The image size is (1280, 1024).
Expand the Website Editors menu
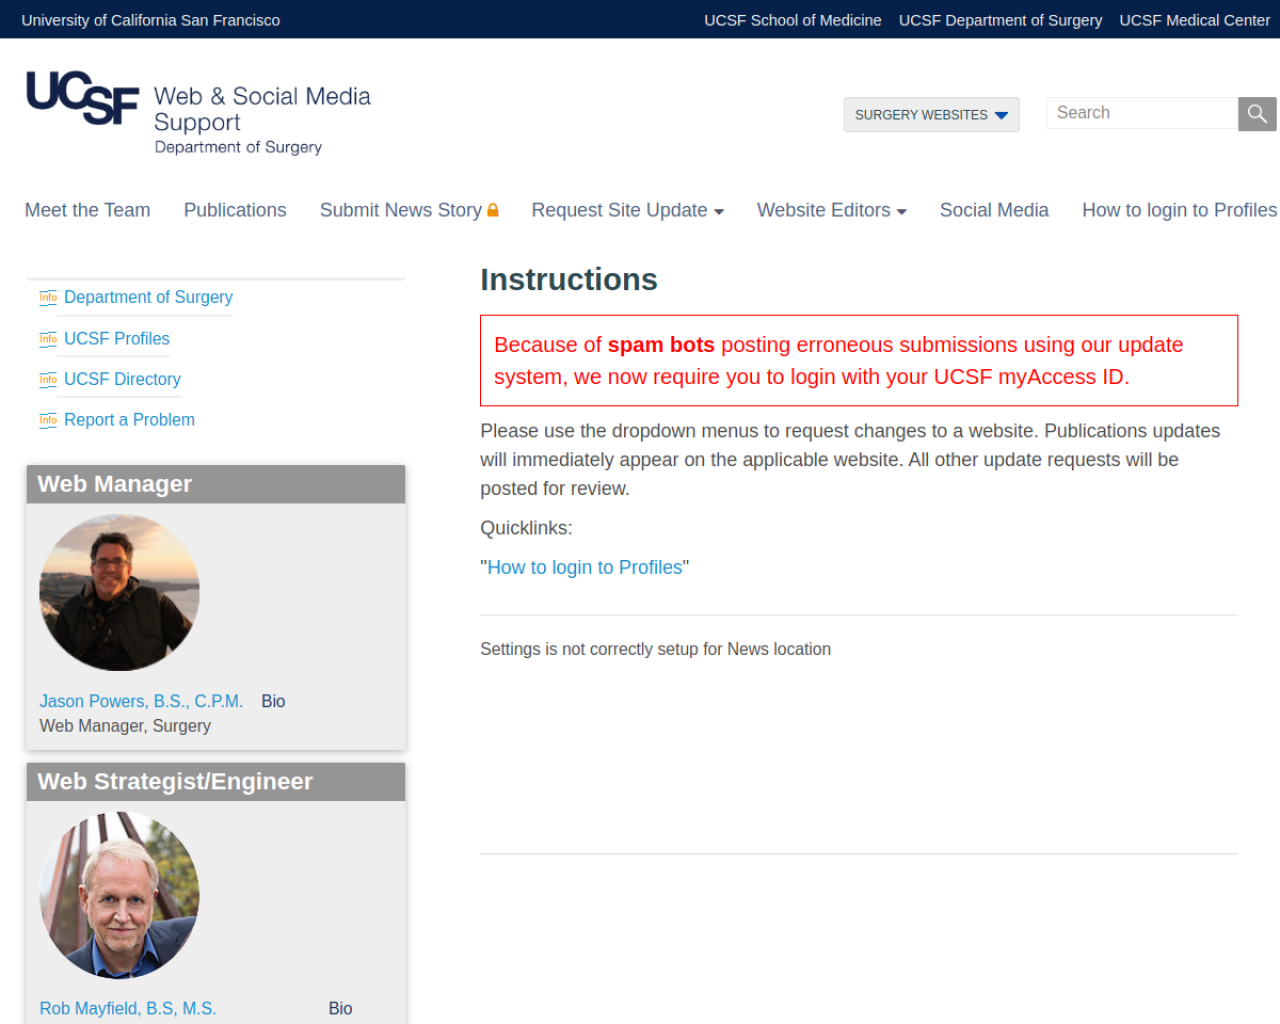coord(831,210)
